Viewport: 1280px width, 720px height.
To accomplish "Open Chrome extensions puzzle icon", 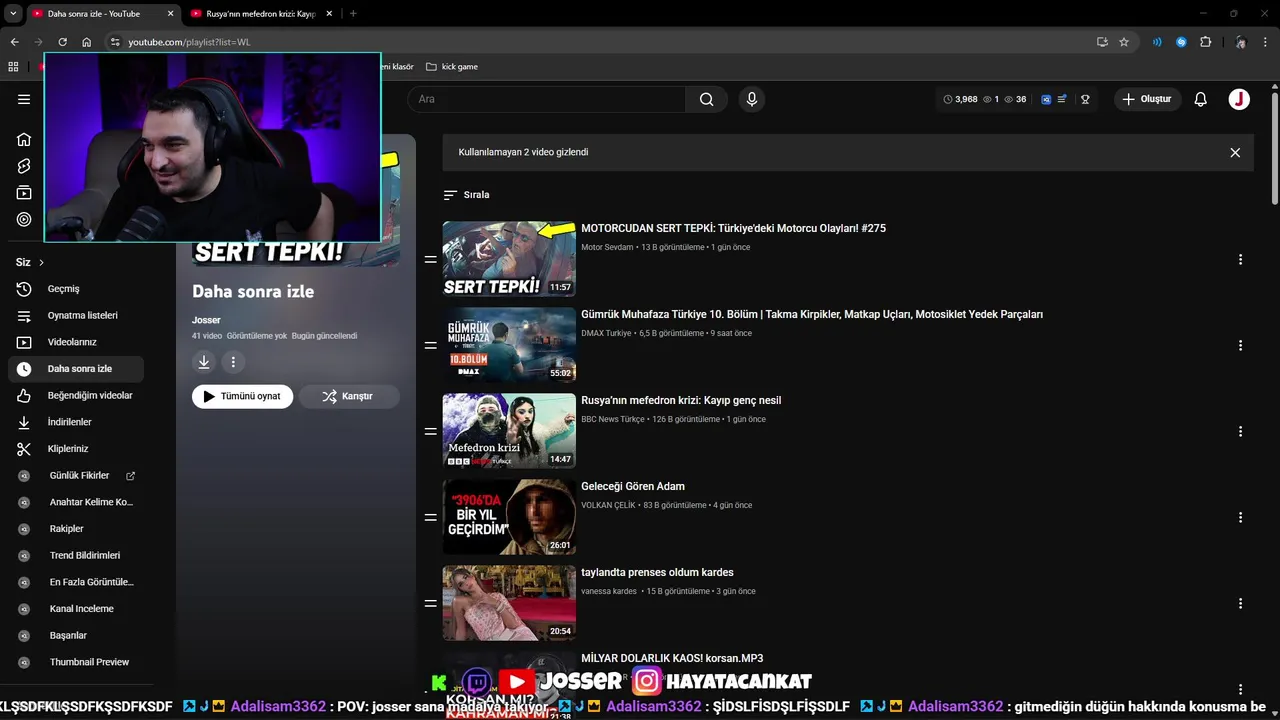I will [1205, 42].
